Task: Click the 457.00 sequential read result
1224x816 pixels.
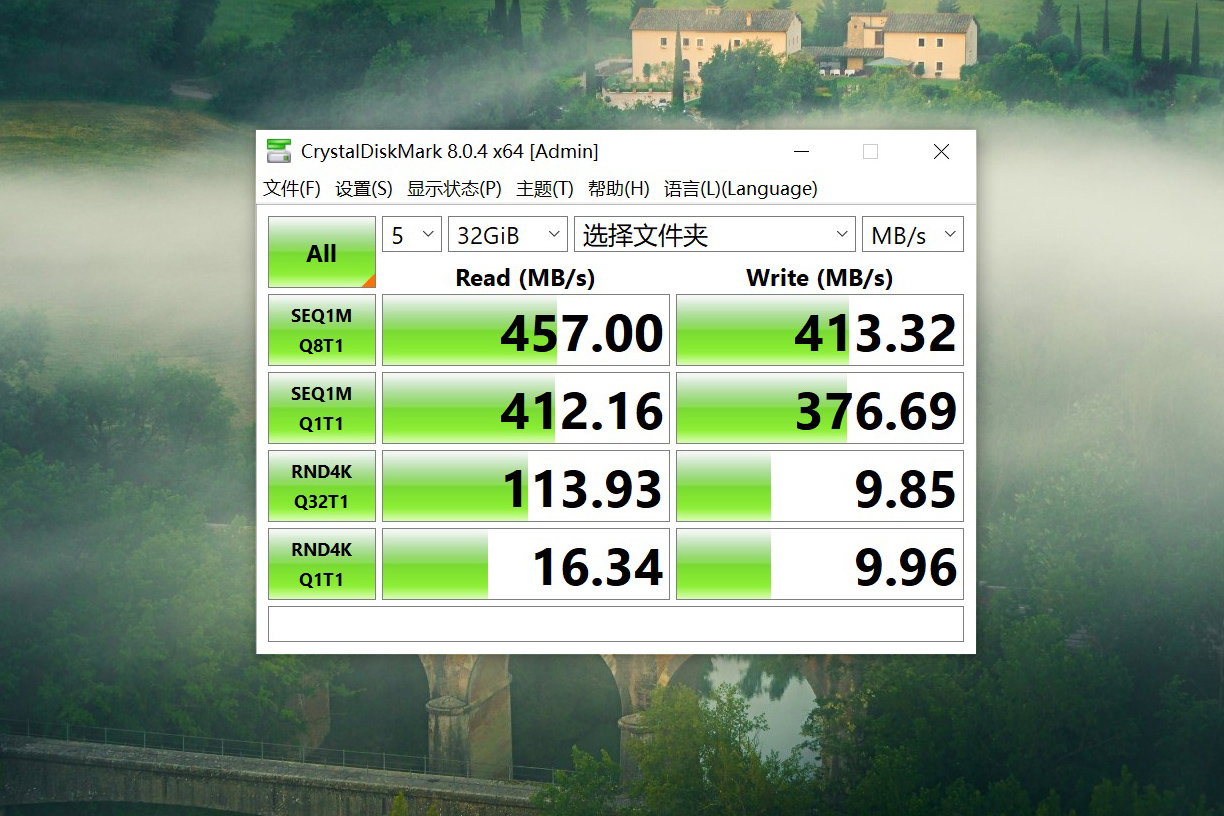Action: coord(526,330)
